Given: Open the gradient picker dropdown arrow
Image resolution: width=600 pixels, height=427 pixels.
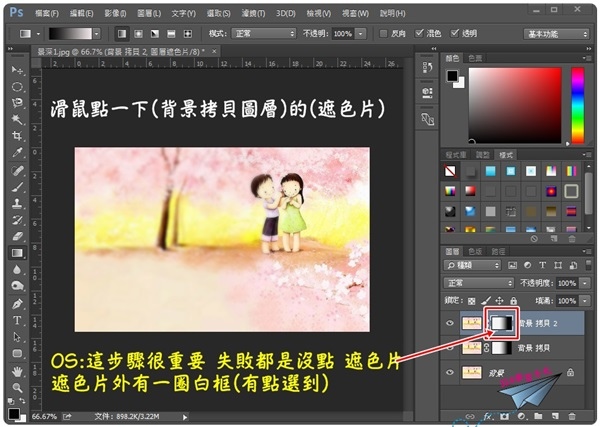Looking at the screenshot, I should tap(96, 34).
